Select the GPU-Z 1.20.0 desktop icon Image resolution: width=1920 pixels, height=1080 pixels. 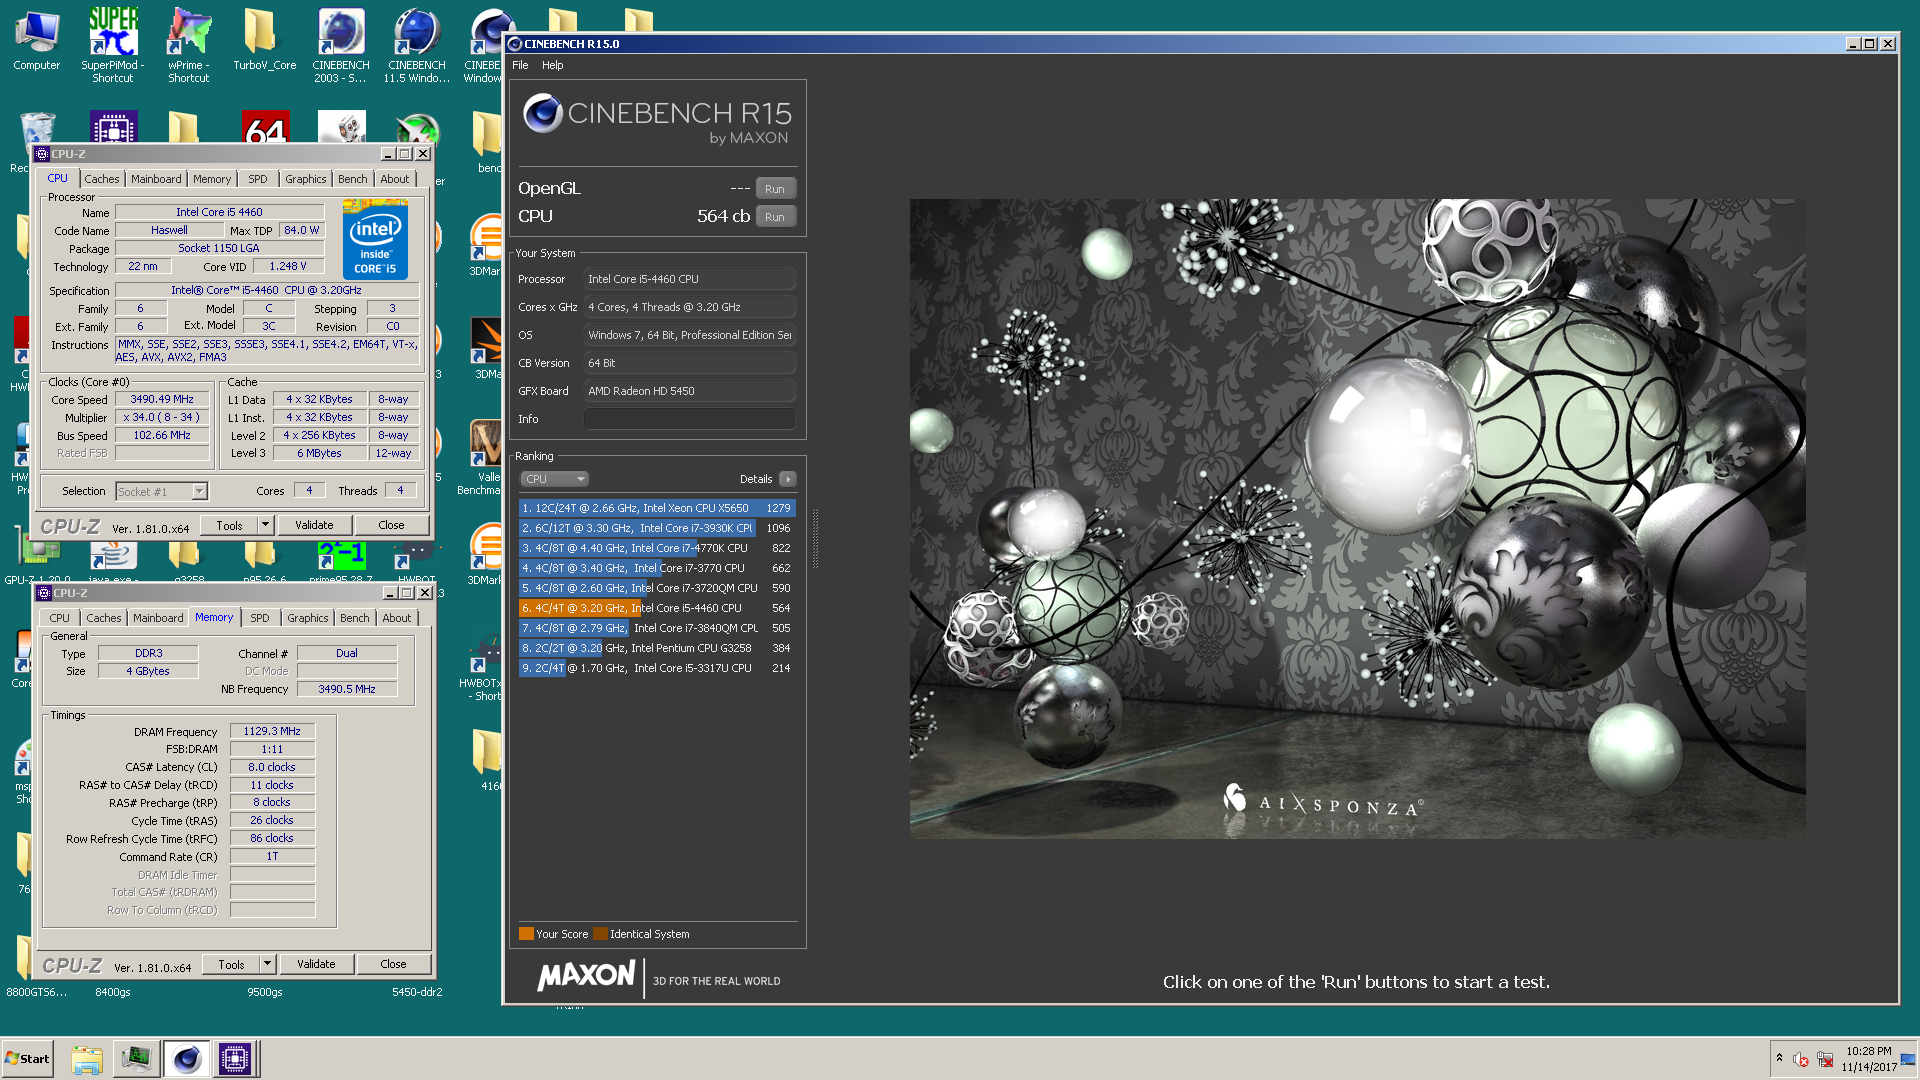tap(37, 560)
